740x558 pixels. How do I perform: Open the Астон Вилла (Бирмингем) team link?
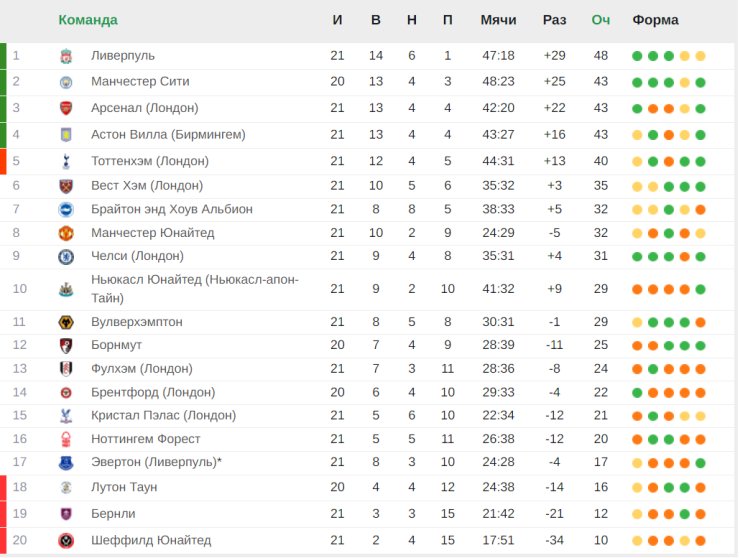click(168, 135)
